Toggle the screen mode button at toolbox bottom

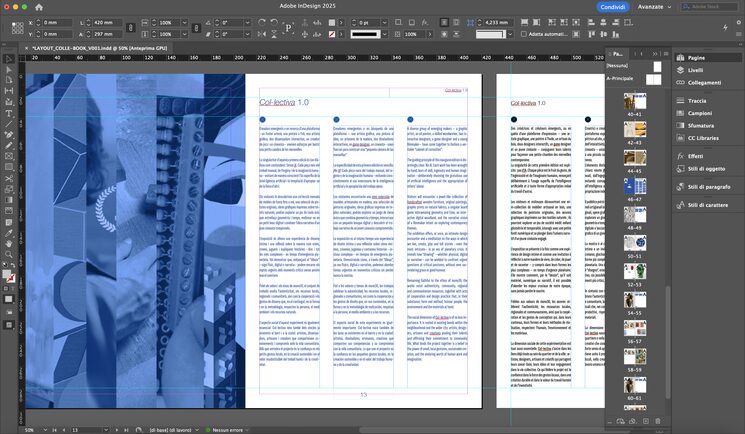pos(9,325)
